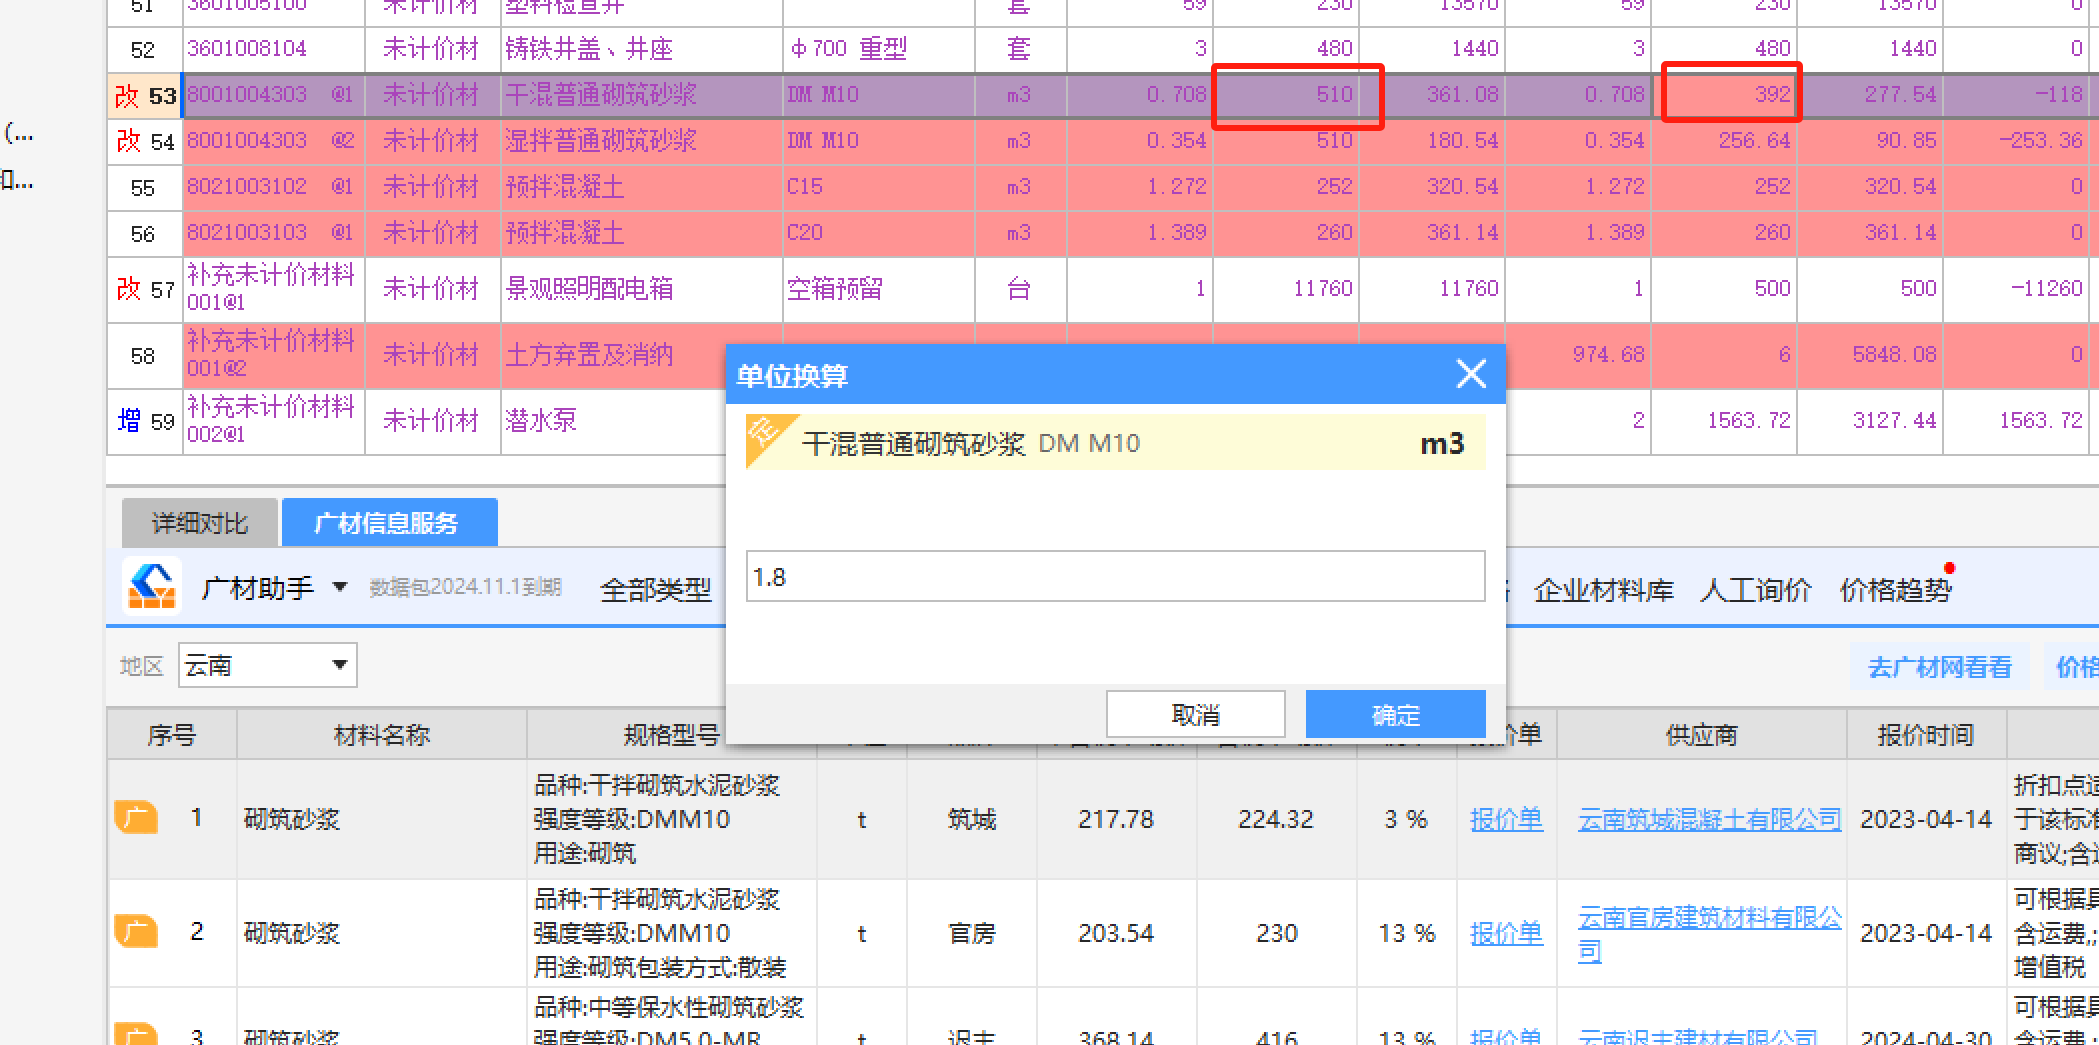This screenshot has height=1045, width=2099.
Task: Click the 增 marker on row 59
Action: [x=128, y=421]
